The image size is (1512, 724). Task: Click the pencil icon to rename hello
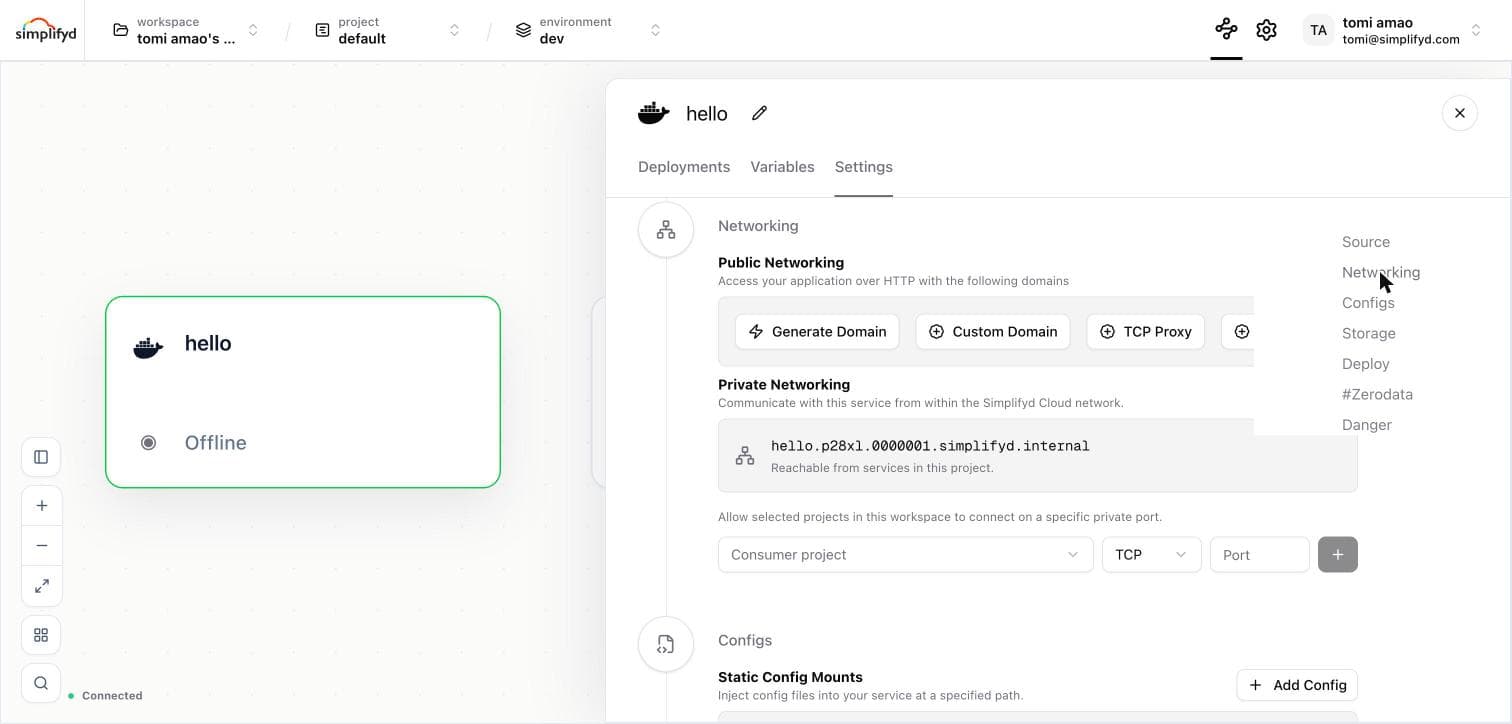tap(760, 113)
